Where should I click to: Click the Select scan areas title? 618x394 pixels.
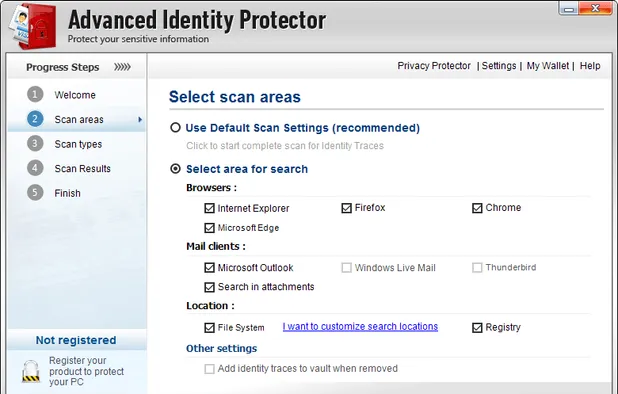(235, 97)
